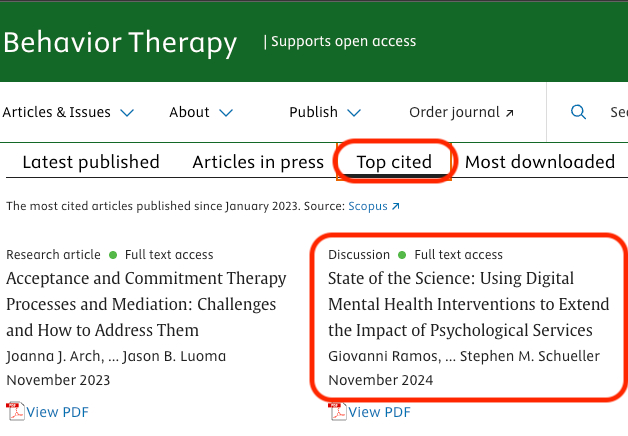Expand the Articles & Issues dropdown
628x436 pixels.
(127, 113)
